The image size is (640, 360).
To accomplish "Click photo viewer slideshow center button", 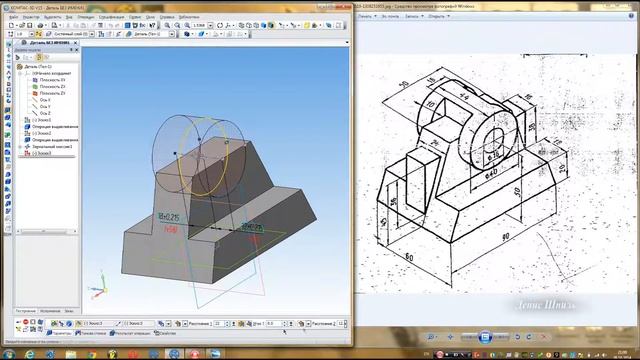I will [485, 337].
